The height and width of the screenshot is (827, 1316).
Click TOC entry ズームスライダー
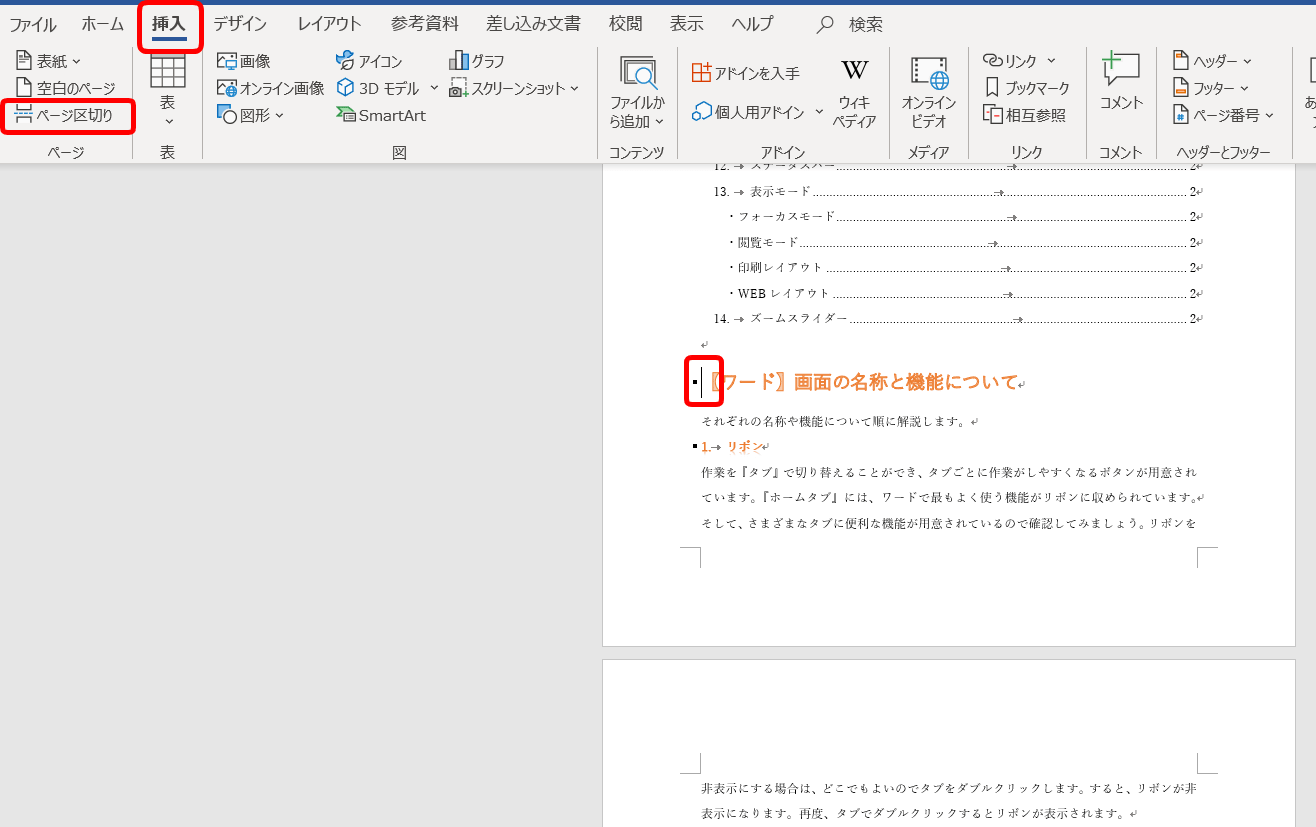point(798,319)
